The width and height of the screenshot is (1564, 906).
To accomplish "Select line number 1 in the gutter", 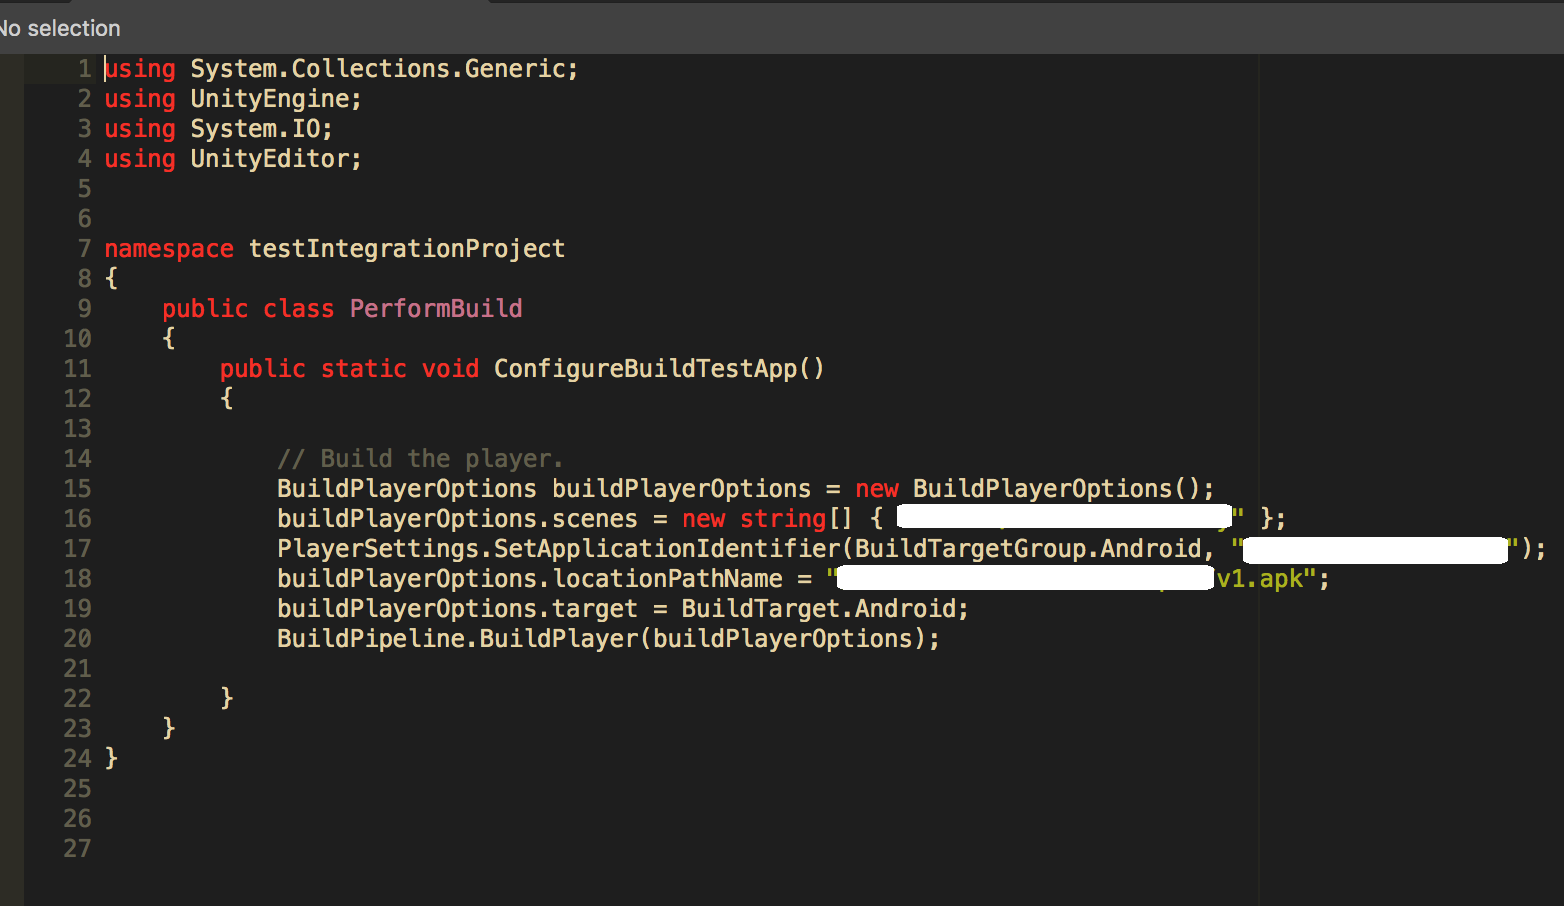I will coord(85,69).
